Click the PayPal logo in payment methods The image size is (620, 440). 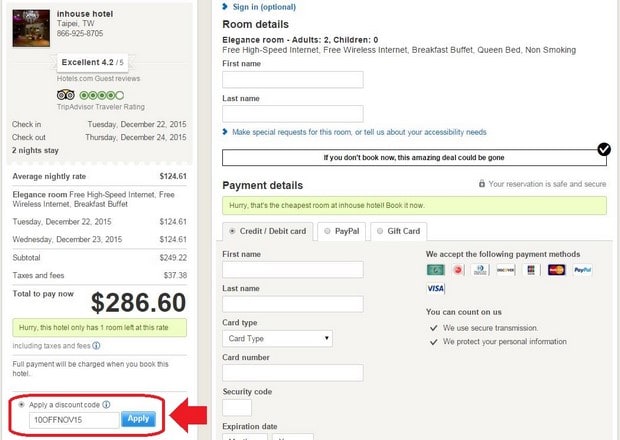pos(583,270)
